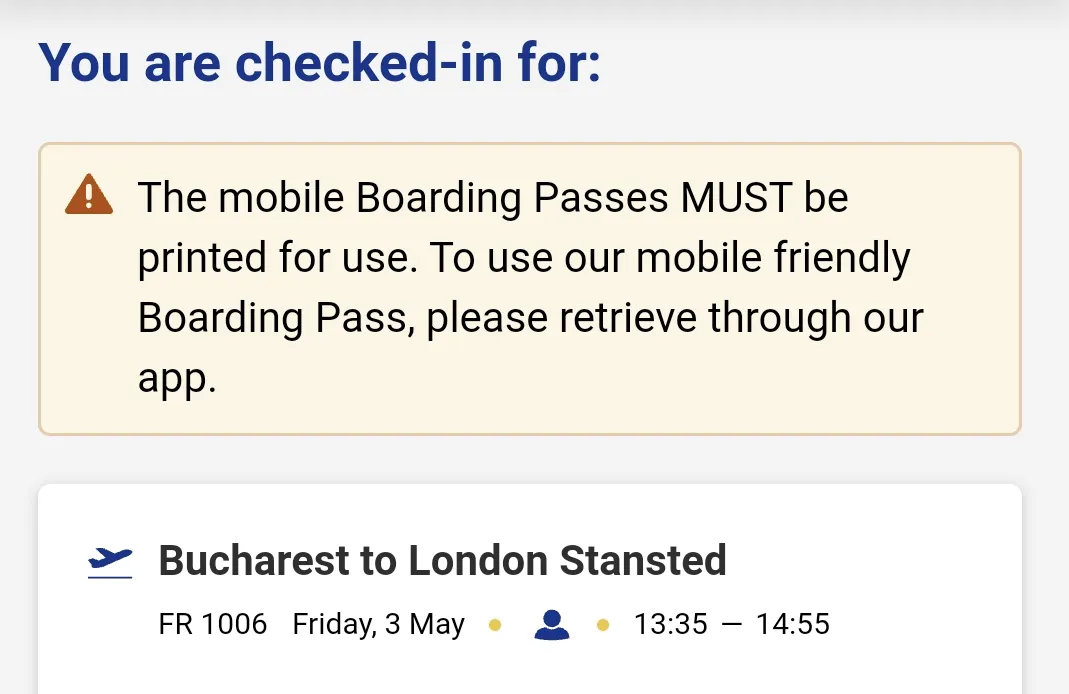The height and width of the screenshot is (694, 1069).
Task: Tap the Friday, 3 May flight date
Action: pos(378,625)
